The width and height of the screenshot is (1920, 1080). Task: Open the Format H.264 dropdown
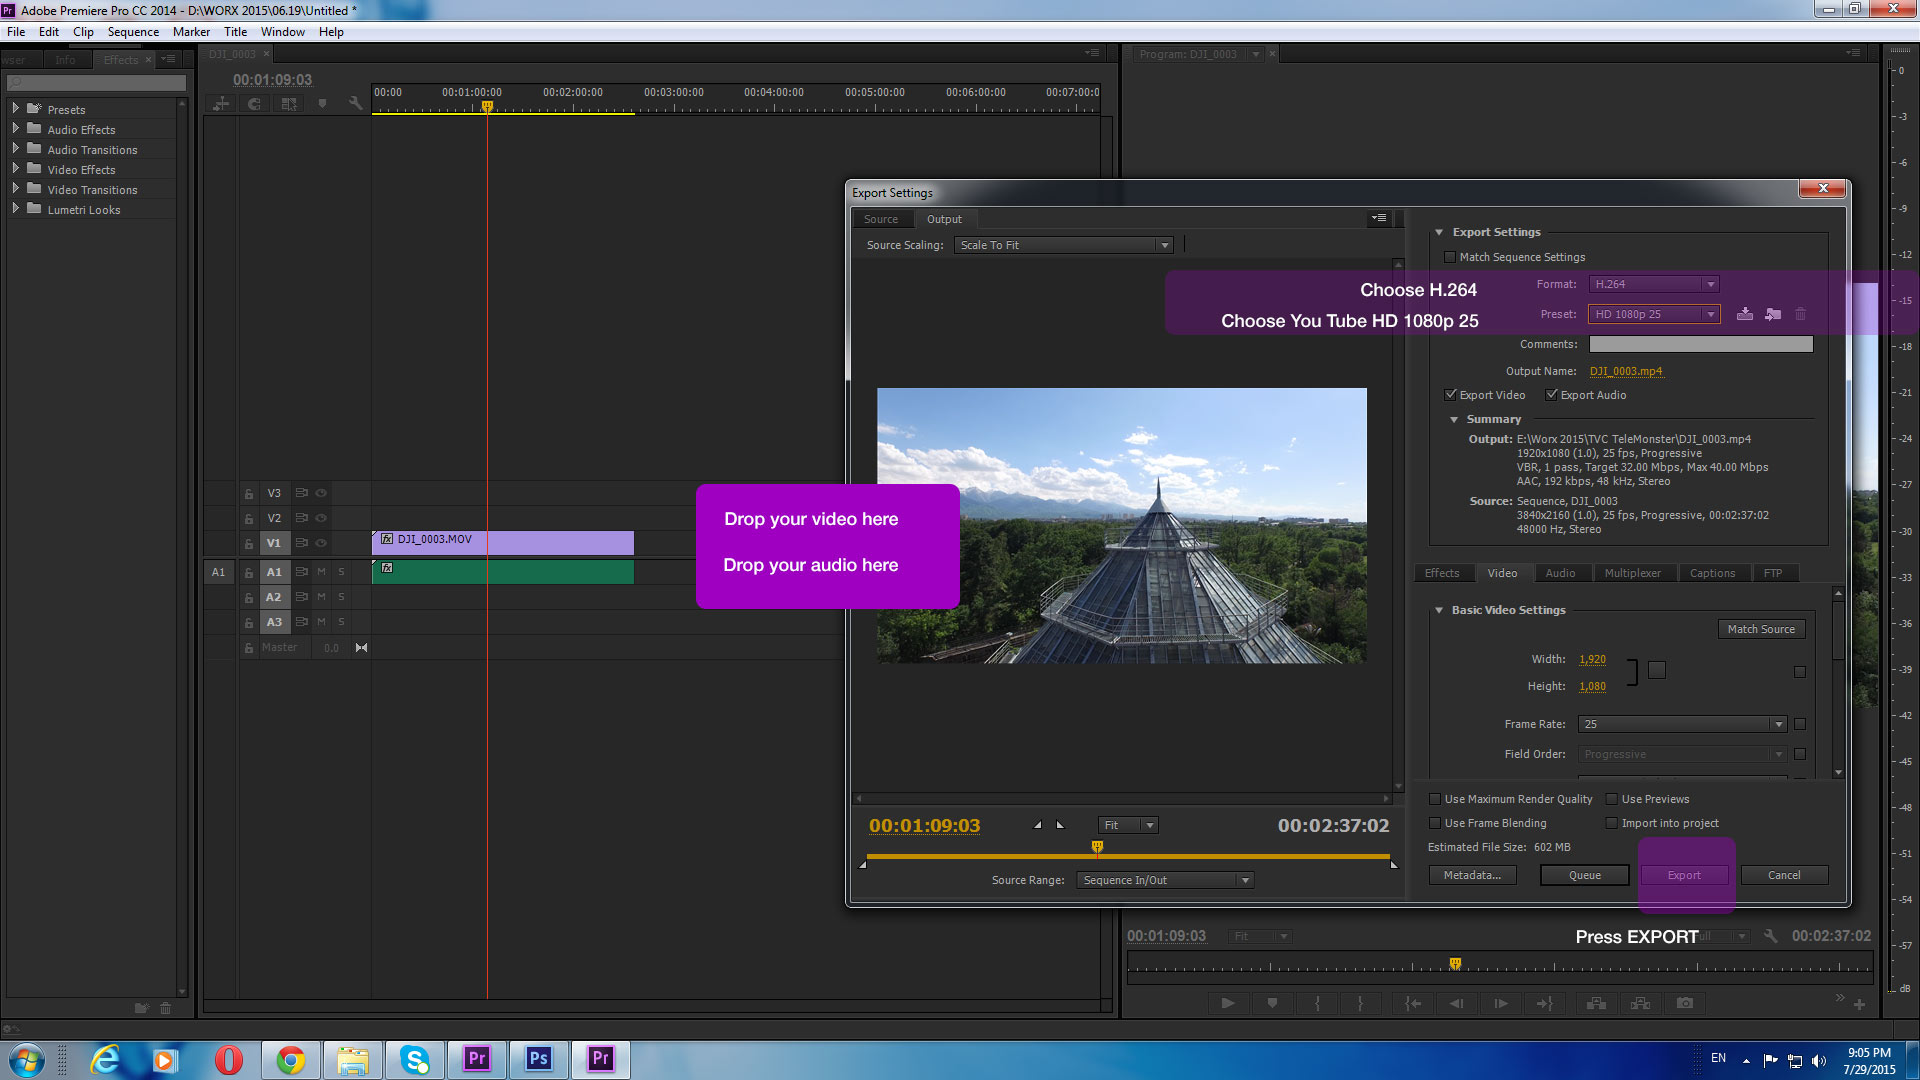(x=1654, y=284)
